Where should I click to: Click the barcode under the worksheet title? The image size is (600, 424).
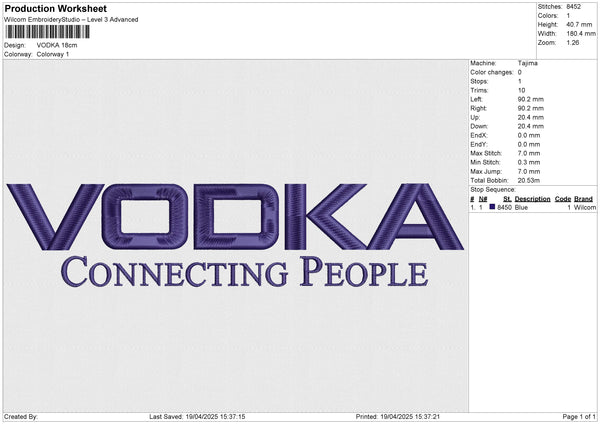[x=46, y=32]
